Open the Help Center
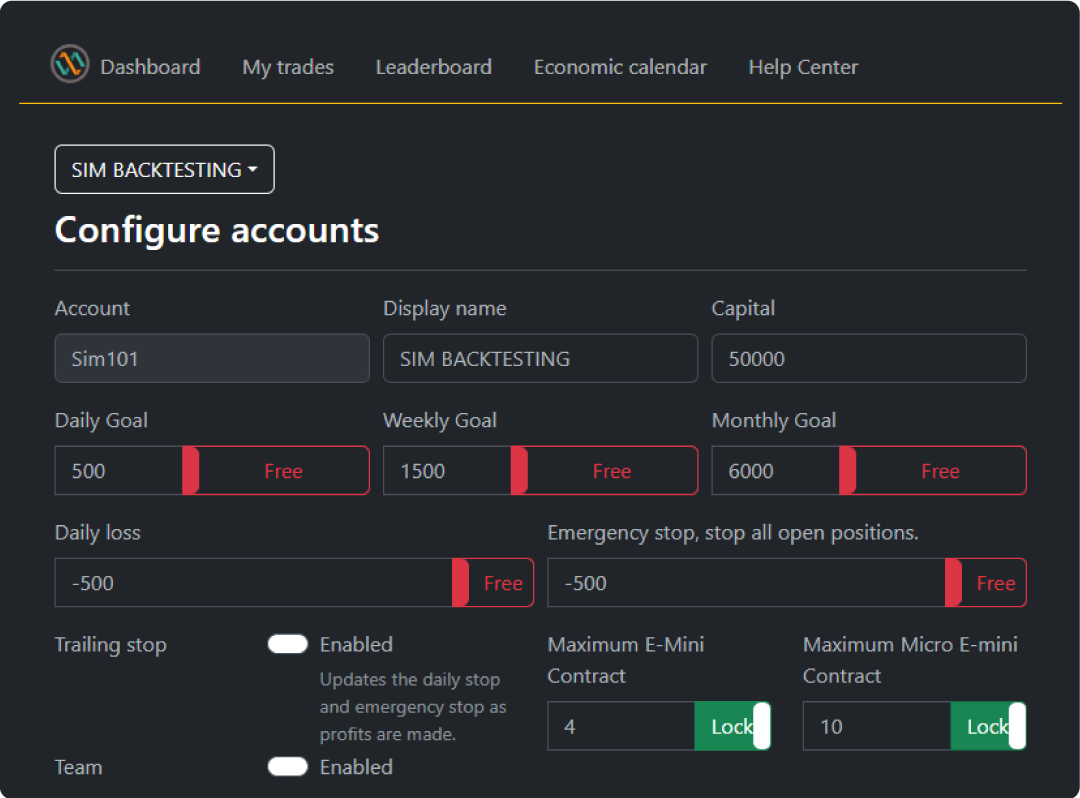Viewport: 1080px width, 798px height. click(803, 67)
